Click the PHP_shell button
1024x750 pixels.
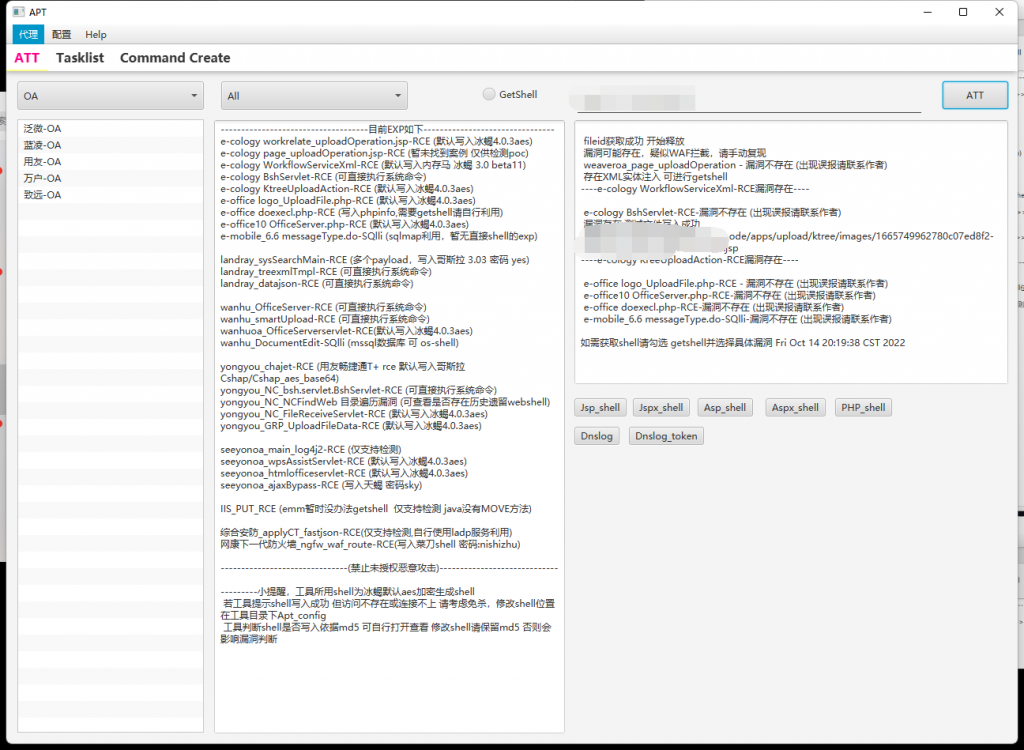[863, 408]
